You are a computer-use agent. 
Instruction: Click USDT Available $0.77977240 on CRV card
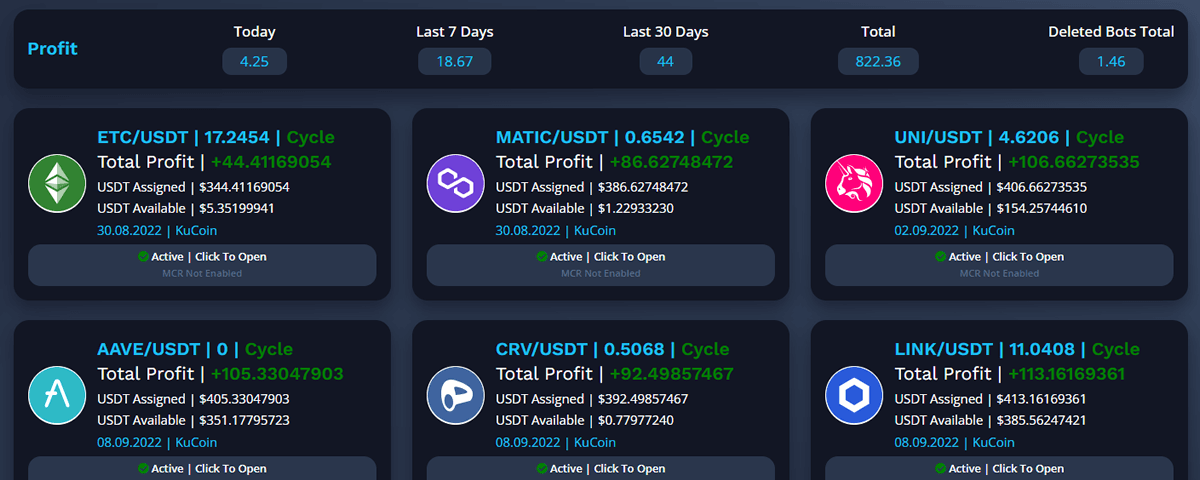584,420
